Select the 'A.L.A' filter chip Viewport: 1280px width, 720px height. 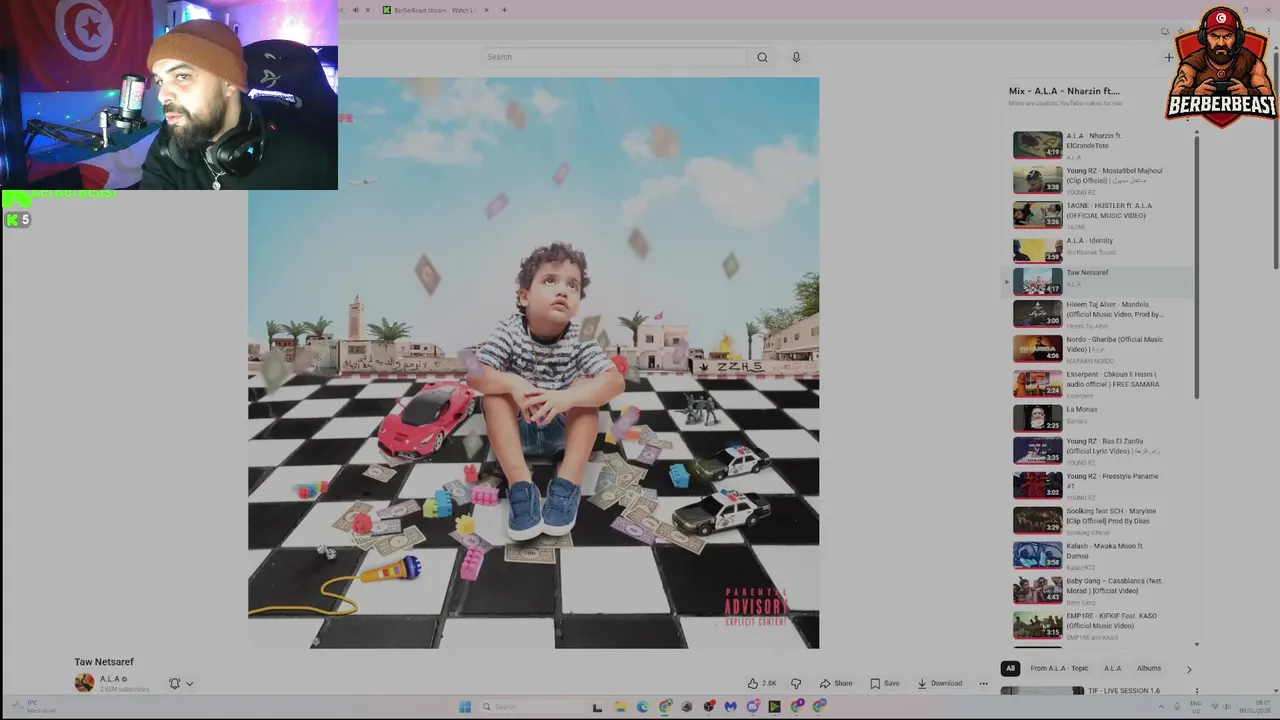click(1112, 668)
